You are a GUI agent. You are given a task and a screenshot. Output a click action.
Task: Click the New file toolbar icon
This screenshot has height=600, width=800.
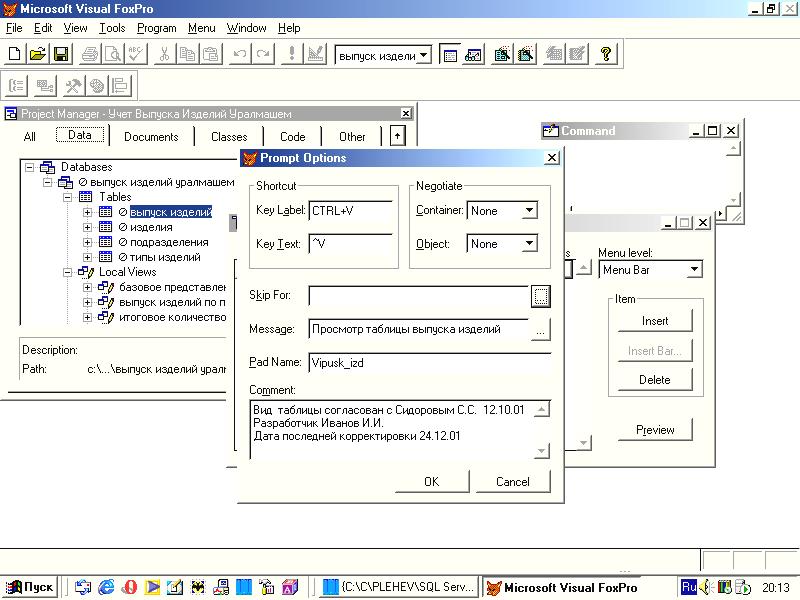coord(15,54)
